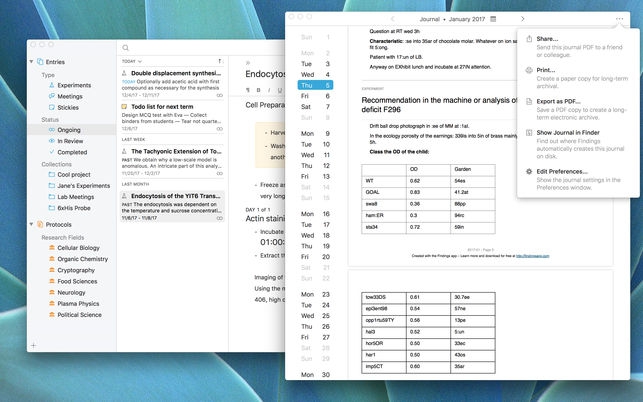This screenshot has width=643, height=402.
Task: Toggle bold formatting in editor toolbar
Action: 258,90
